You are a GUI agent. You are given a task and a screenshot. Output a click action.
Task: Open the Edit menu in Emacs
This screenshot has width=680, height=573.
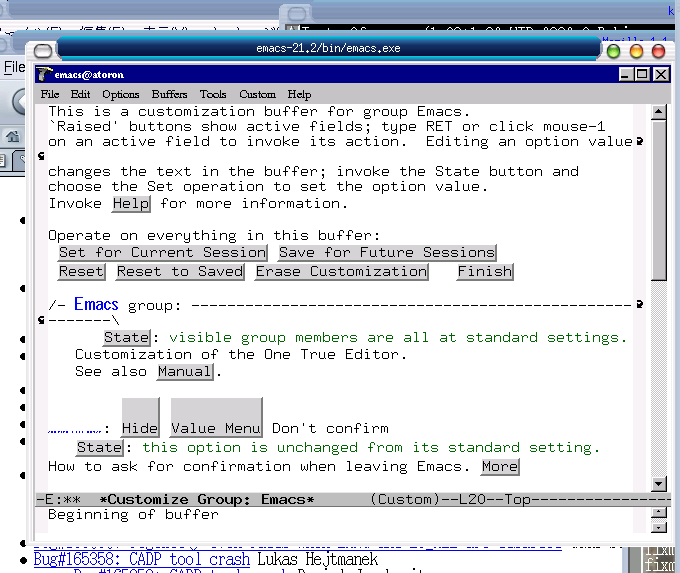80,95
